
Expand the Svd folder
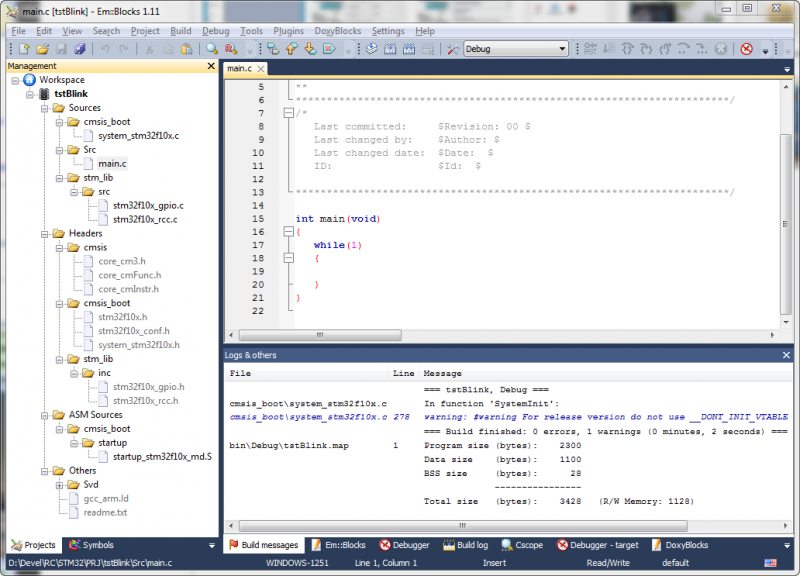coord(60,485)
